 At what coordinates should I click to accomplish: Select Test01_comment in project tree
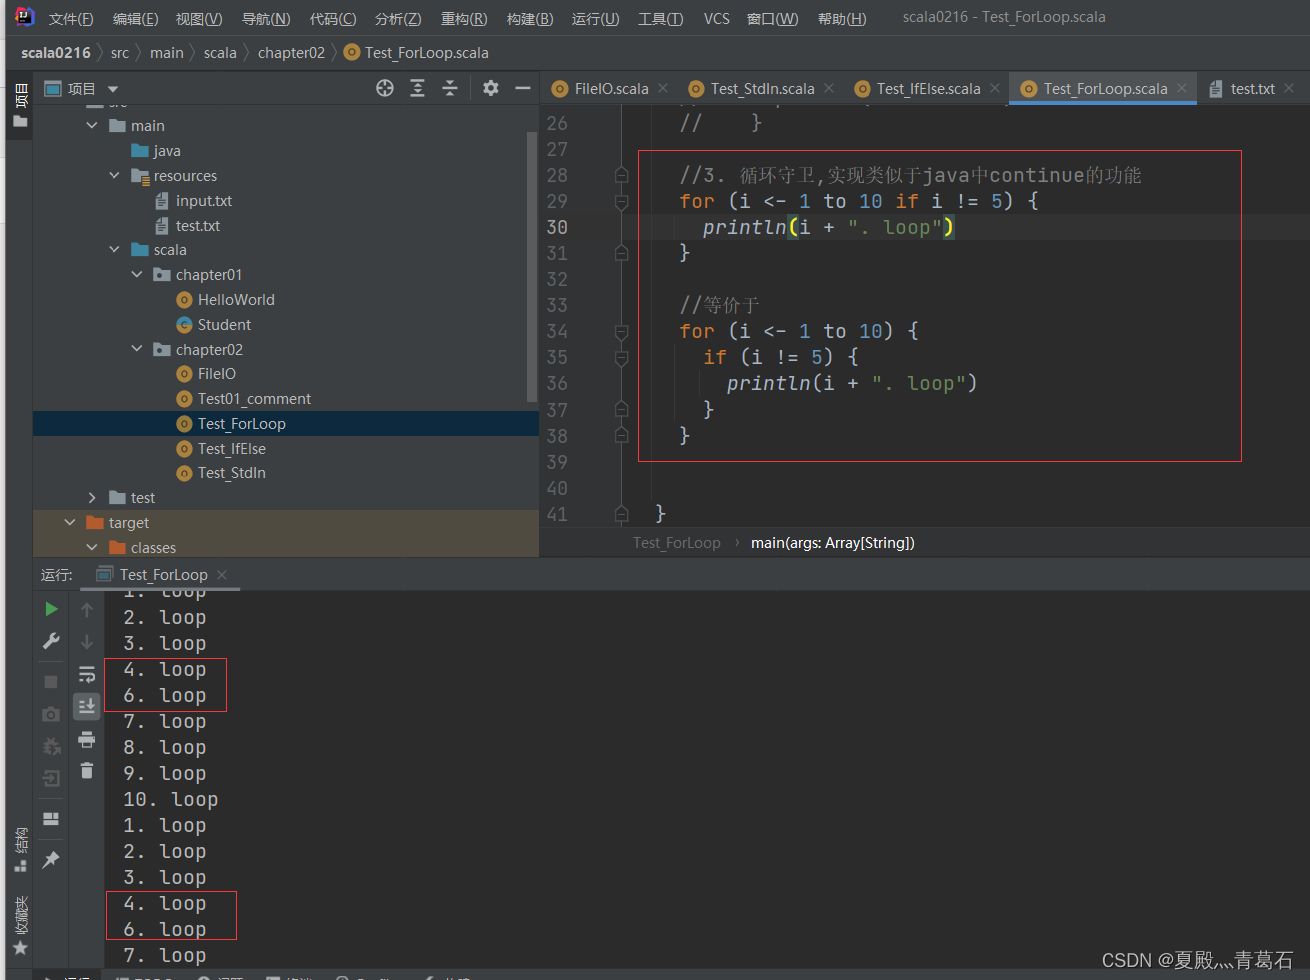[x=254, y=399]
